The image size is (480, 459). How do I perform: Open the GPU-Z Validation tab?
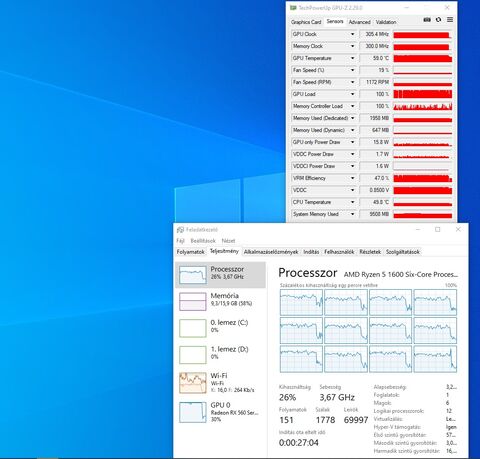click(x=386, y=22)
